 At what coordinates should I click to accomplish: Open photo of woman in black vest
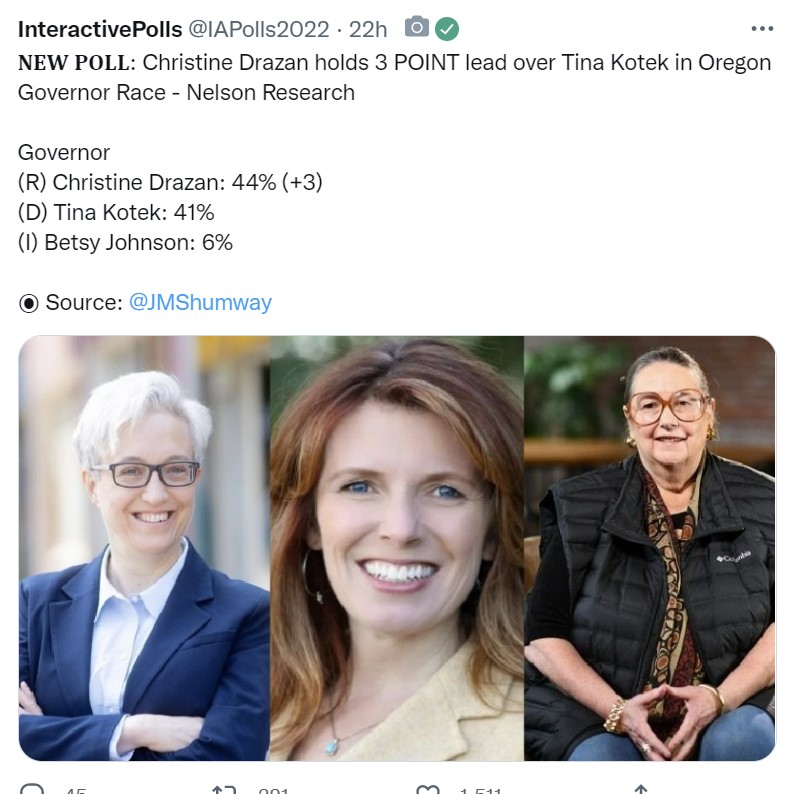click(x=650, y=548)
